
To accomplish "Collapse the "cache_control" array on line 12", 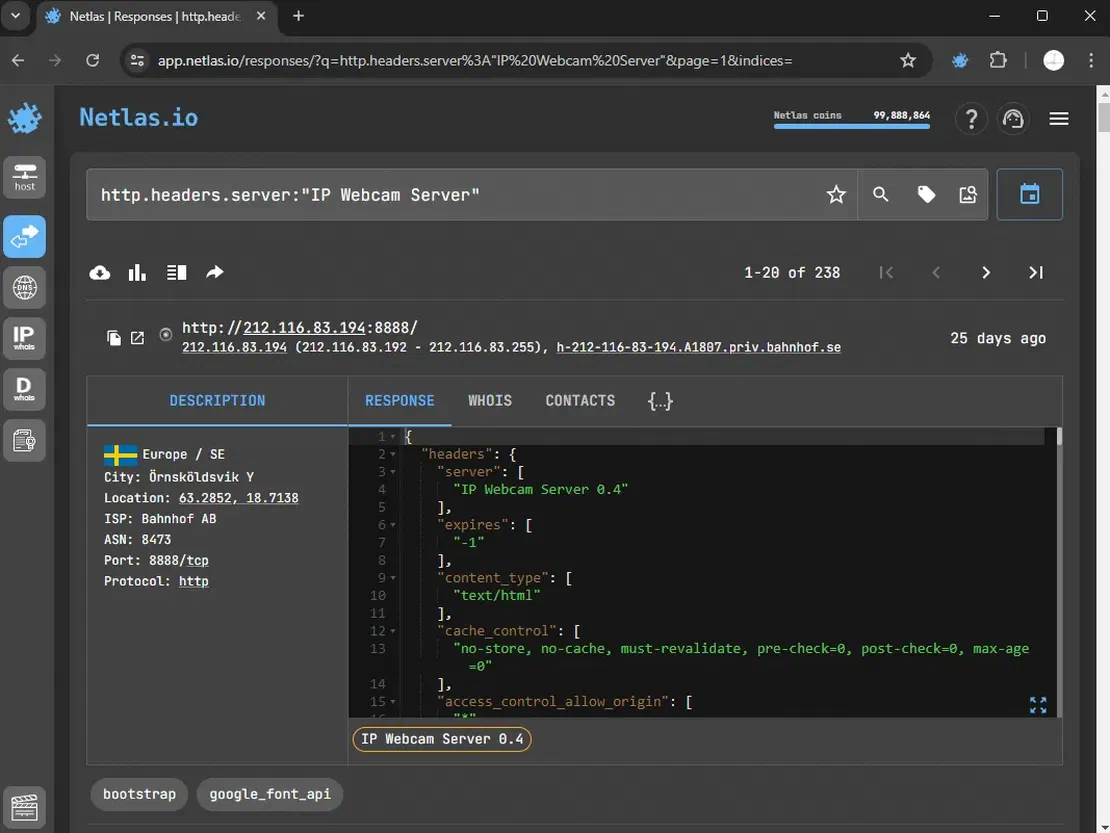I will tap(392, 631).
